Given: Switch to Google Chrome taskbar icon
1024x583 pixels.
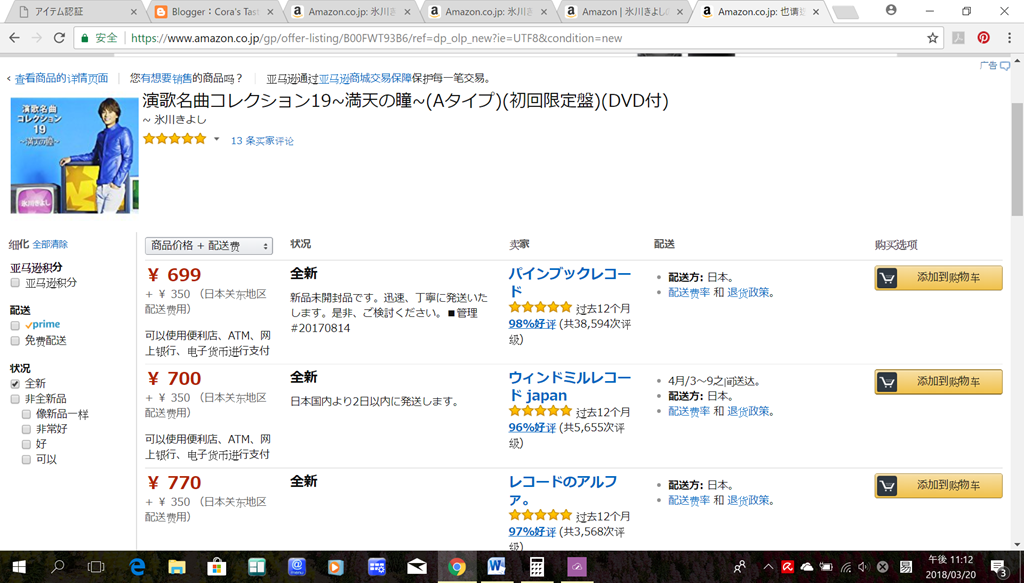Looking at the screenshot, I should coord(456,567).
